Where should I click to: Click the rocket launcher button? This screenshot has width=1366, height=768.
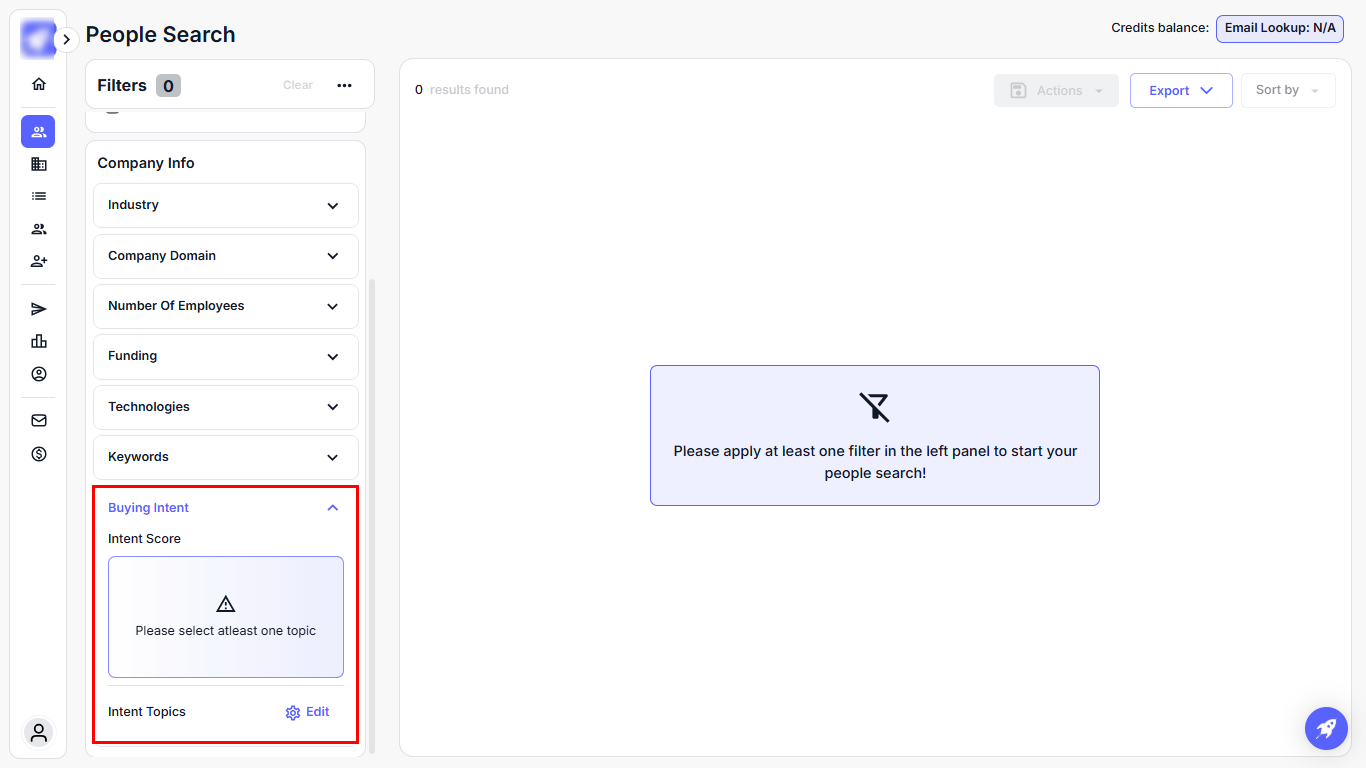click(1326, 728)
